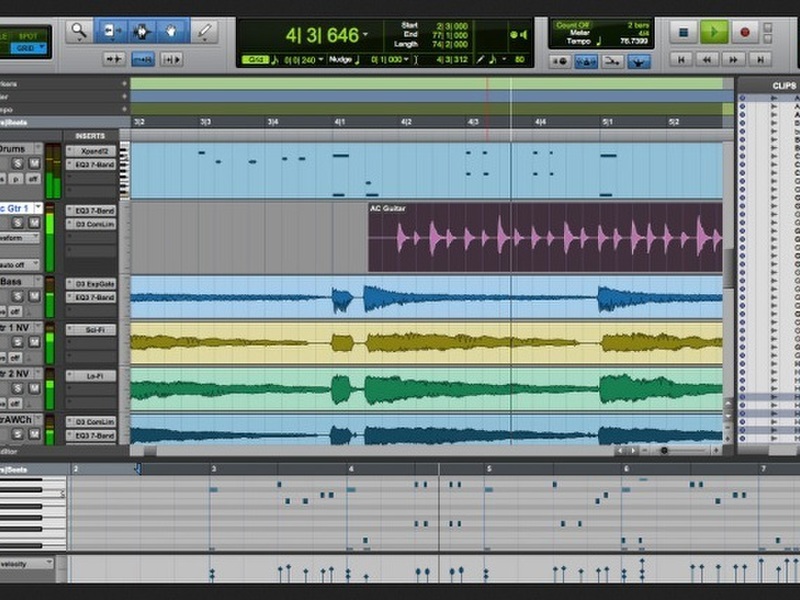Image resolution: width=800 pixels, height=600 pixels.
Task: Adjust the horizontal zoom slider below tracks
Action: coord(665,450)
